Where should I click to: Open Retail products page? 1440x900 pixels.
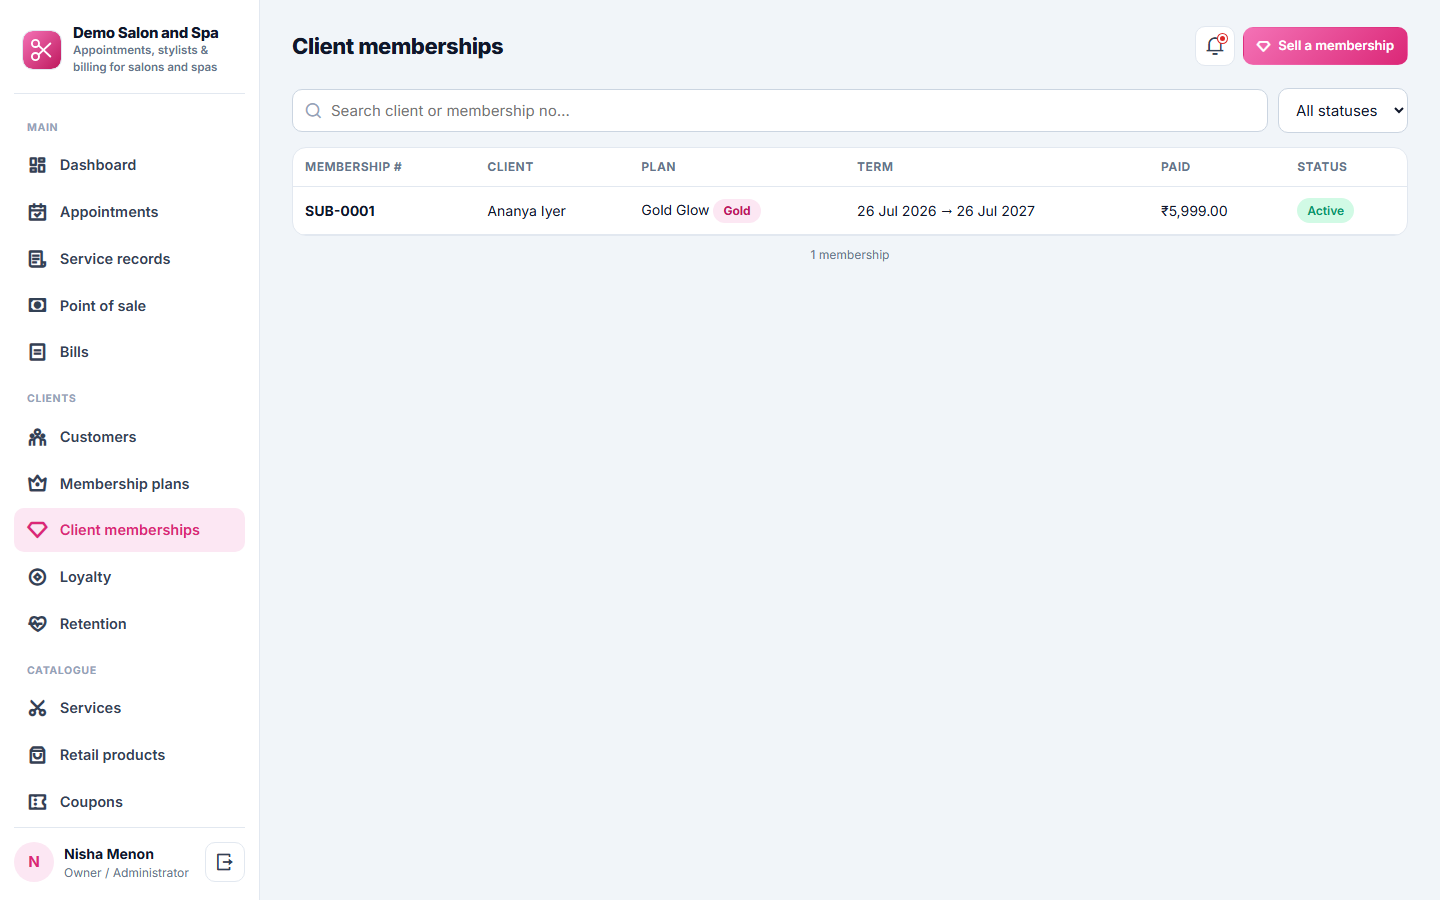129,755
